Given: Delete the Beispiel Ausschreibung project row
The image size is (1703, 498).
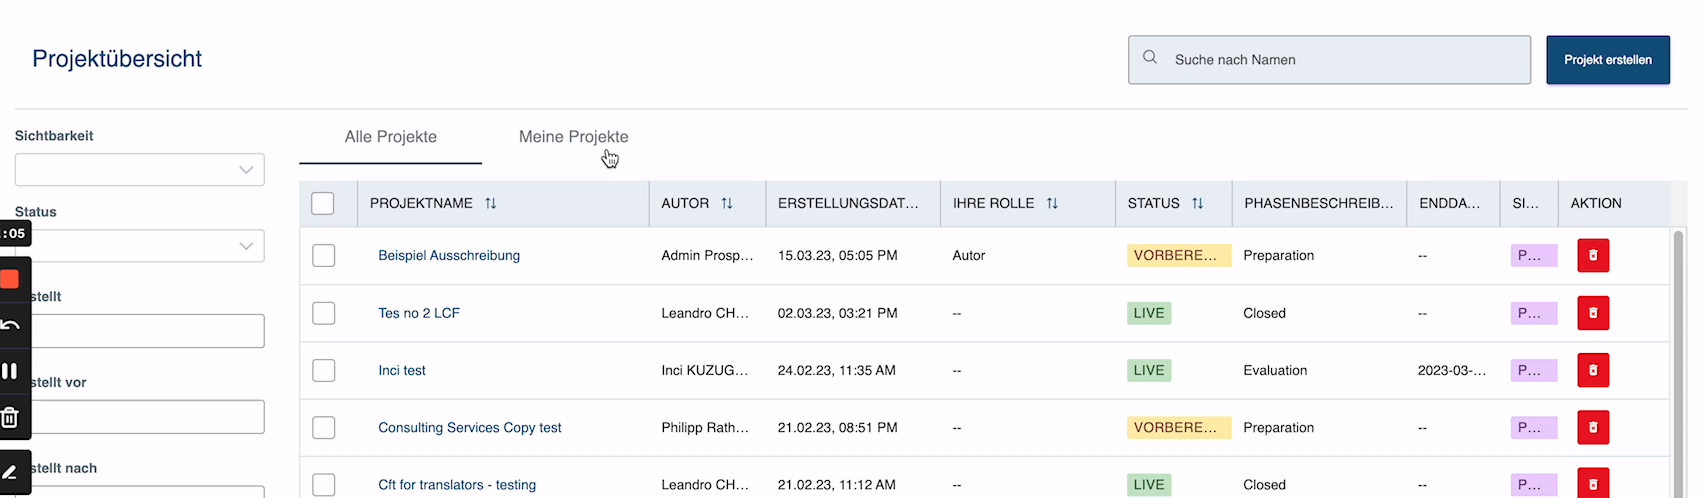Looking at the screenshot, I should tap(1593, 256).
